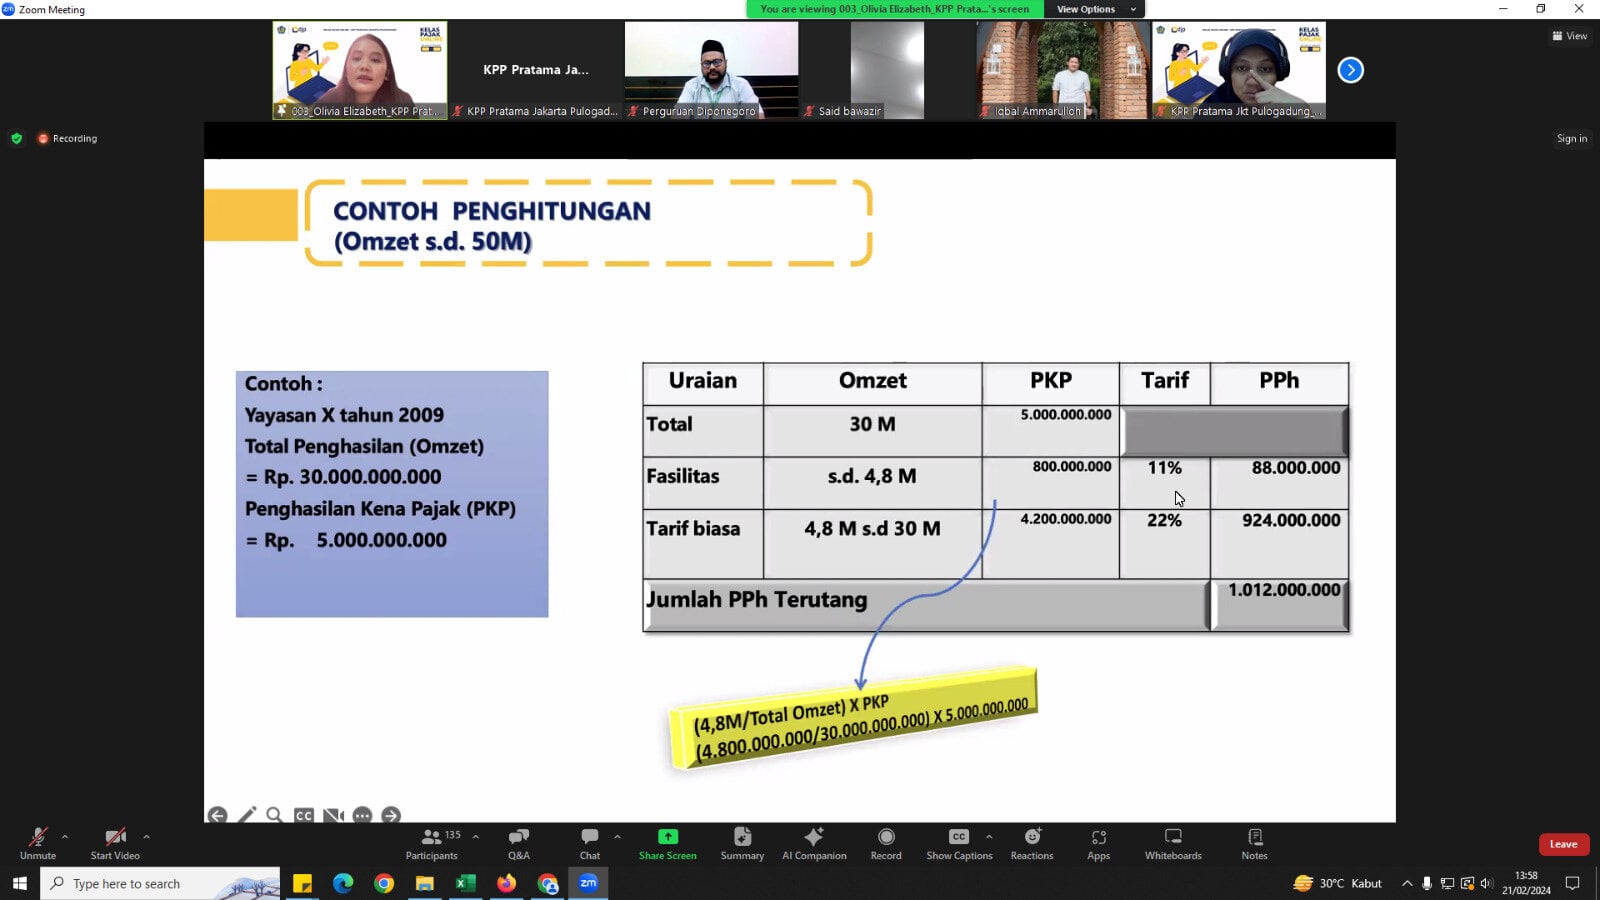Open the meeting Summary
The width and height of the screenshot is (1600, 900).
pos(742,843)
